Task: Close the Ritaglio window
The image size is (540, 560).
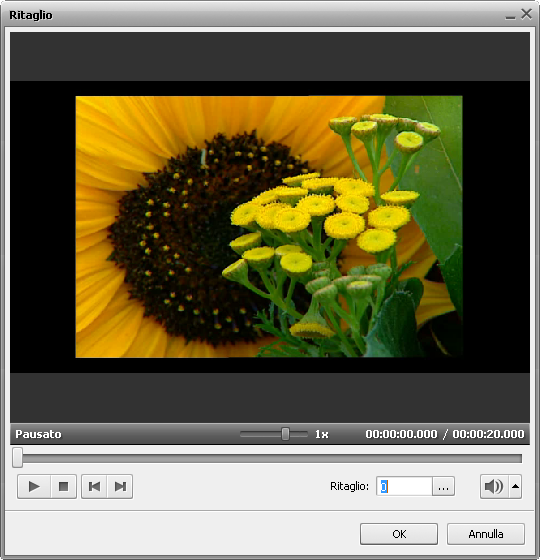Action: (x=526, y=14)
